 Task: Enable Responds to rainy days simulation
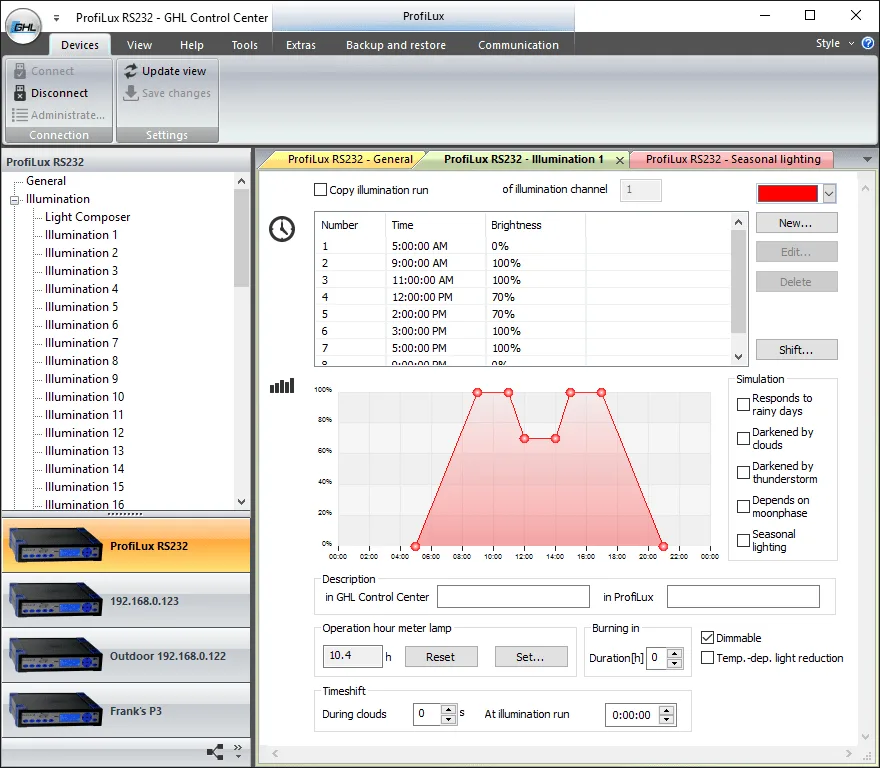tap(743, 404)
